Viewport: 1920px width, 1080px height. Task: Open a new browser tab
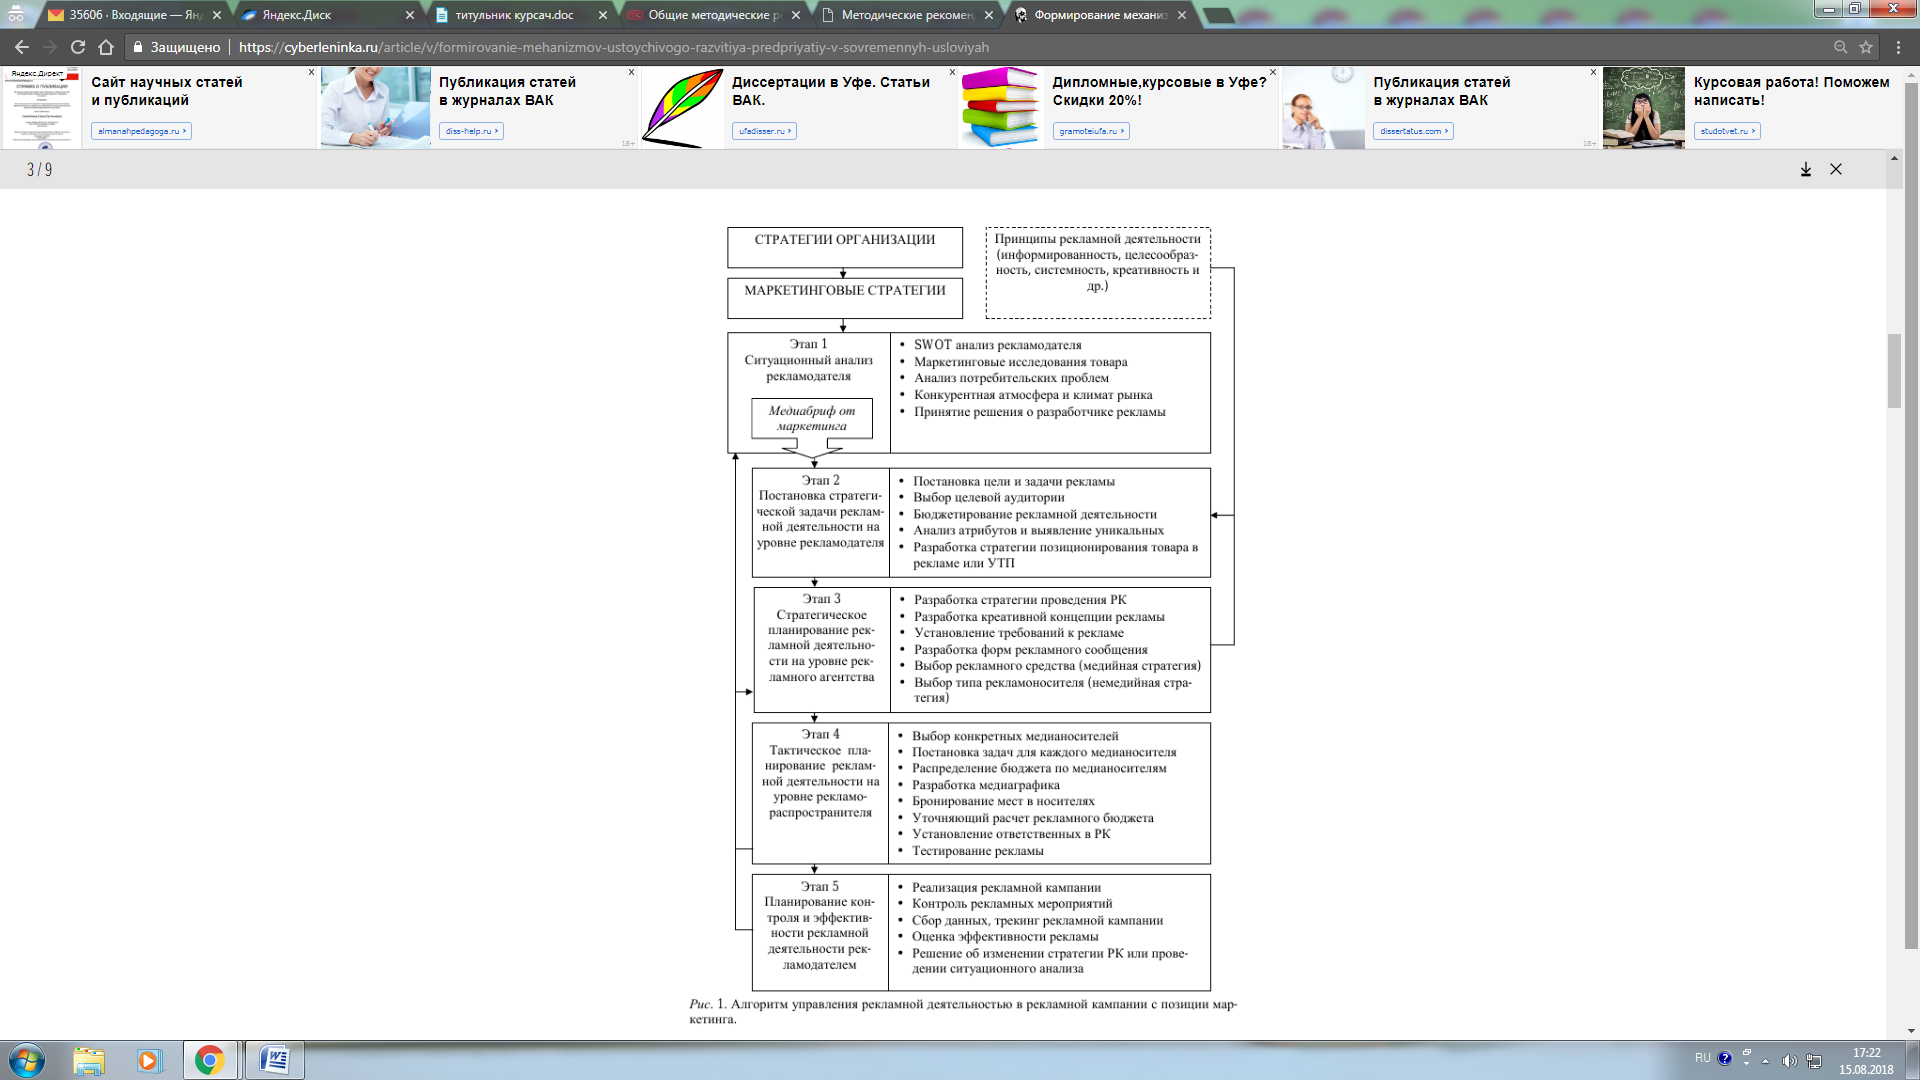pos(1218,15)
